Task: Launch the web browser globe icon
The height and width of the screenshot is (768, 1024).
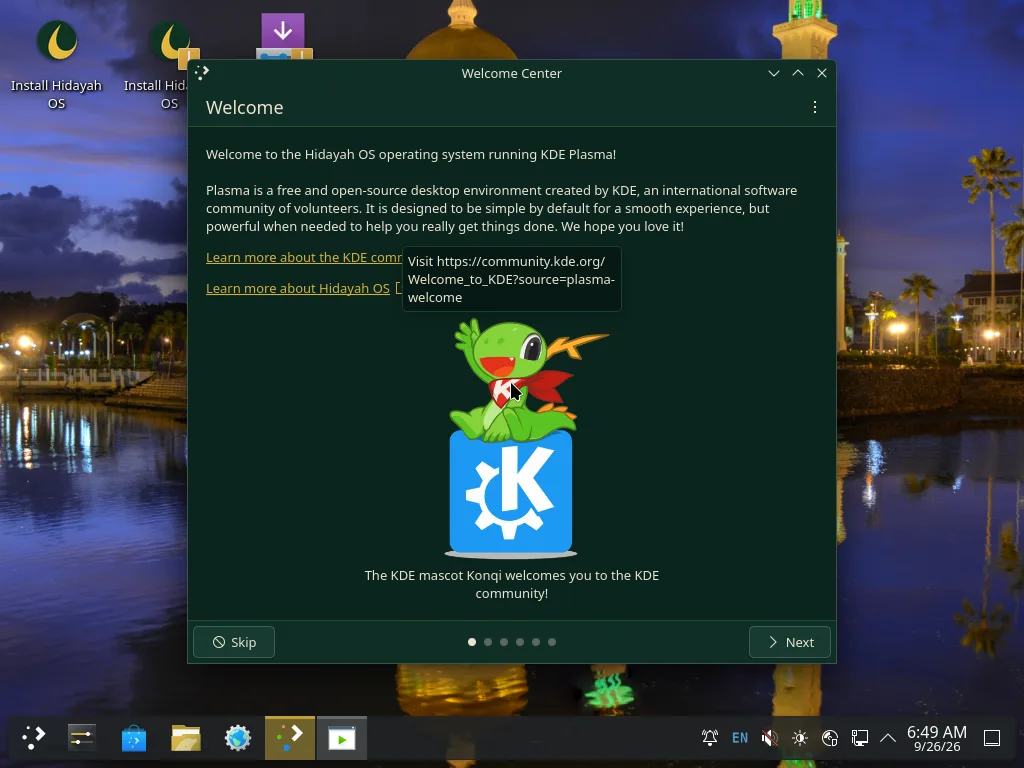Action: click(x=238, y=738)
